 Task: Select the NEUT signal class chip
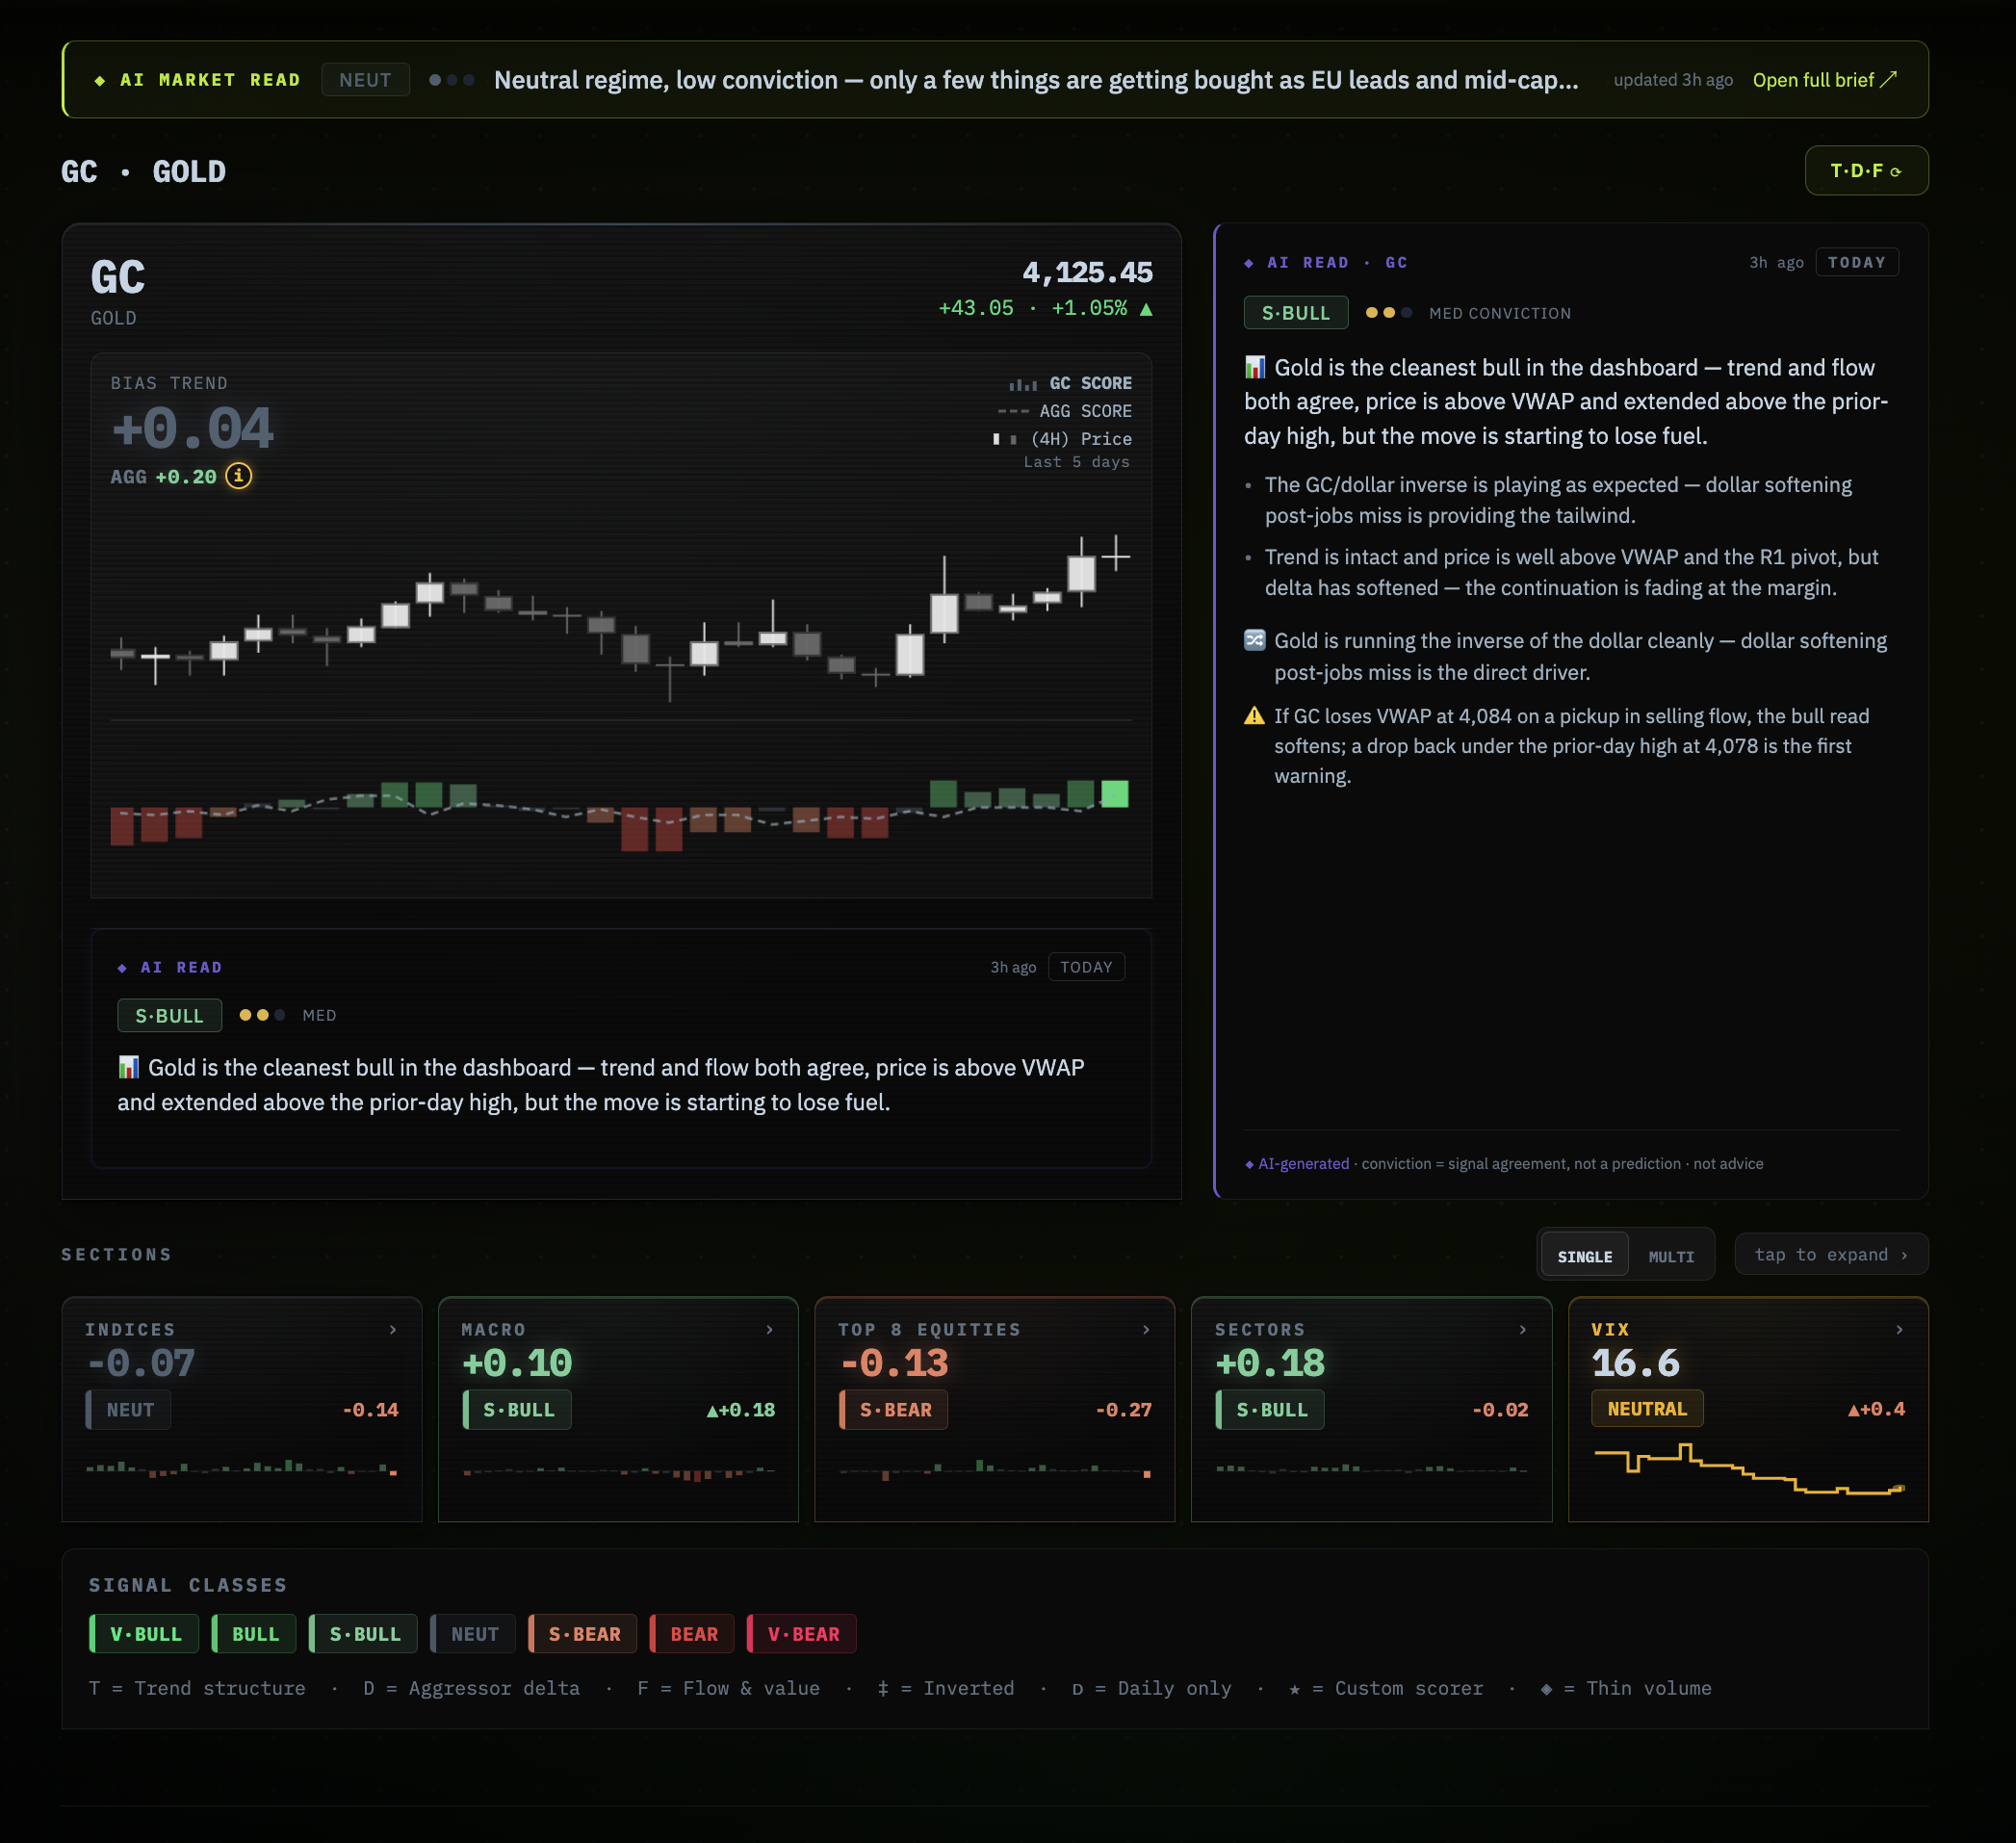point(473,1634)
